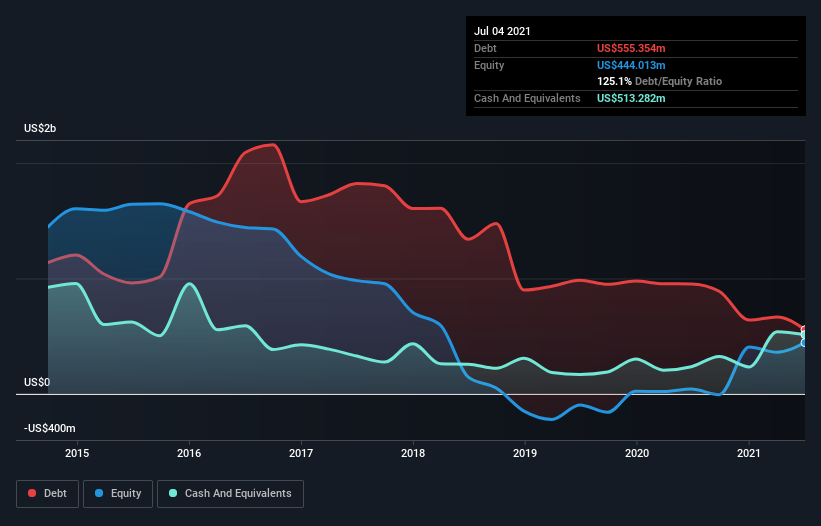Select the 2021 x-axis label
Screen dimensions: 821x526
(749, 453)
